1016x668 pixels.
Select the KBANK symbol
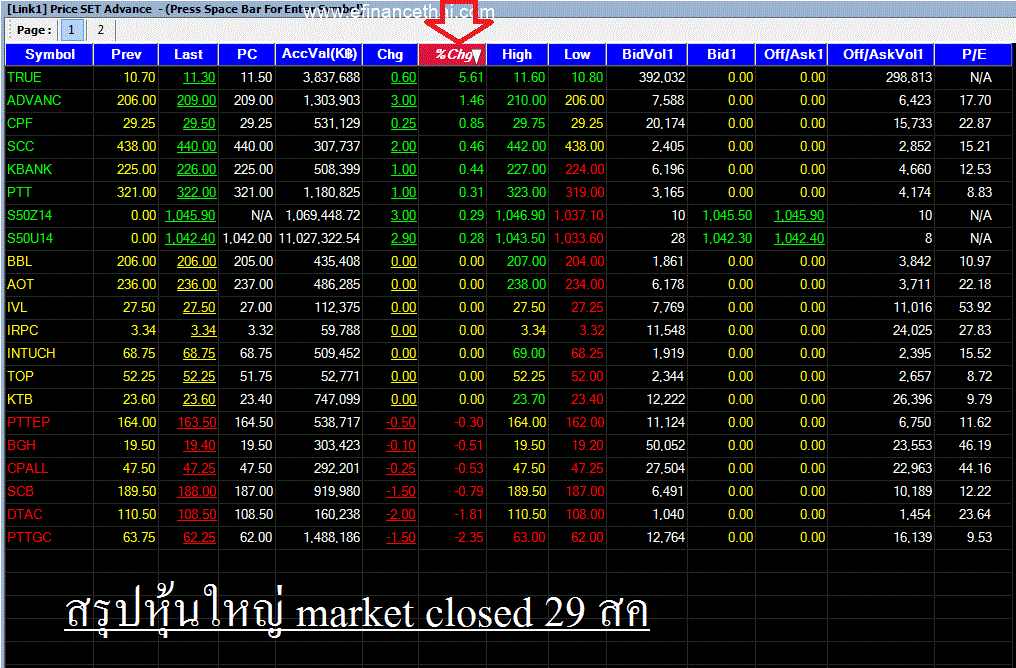click(30, 170)
